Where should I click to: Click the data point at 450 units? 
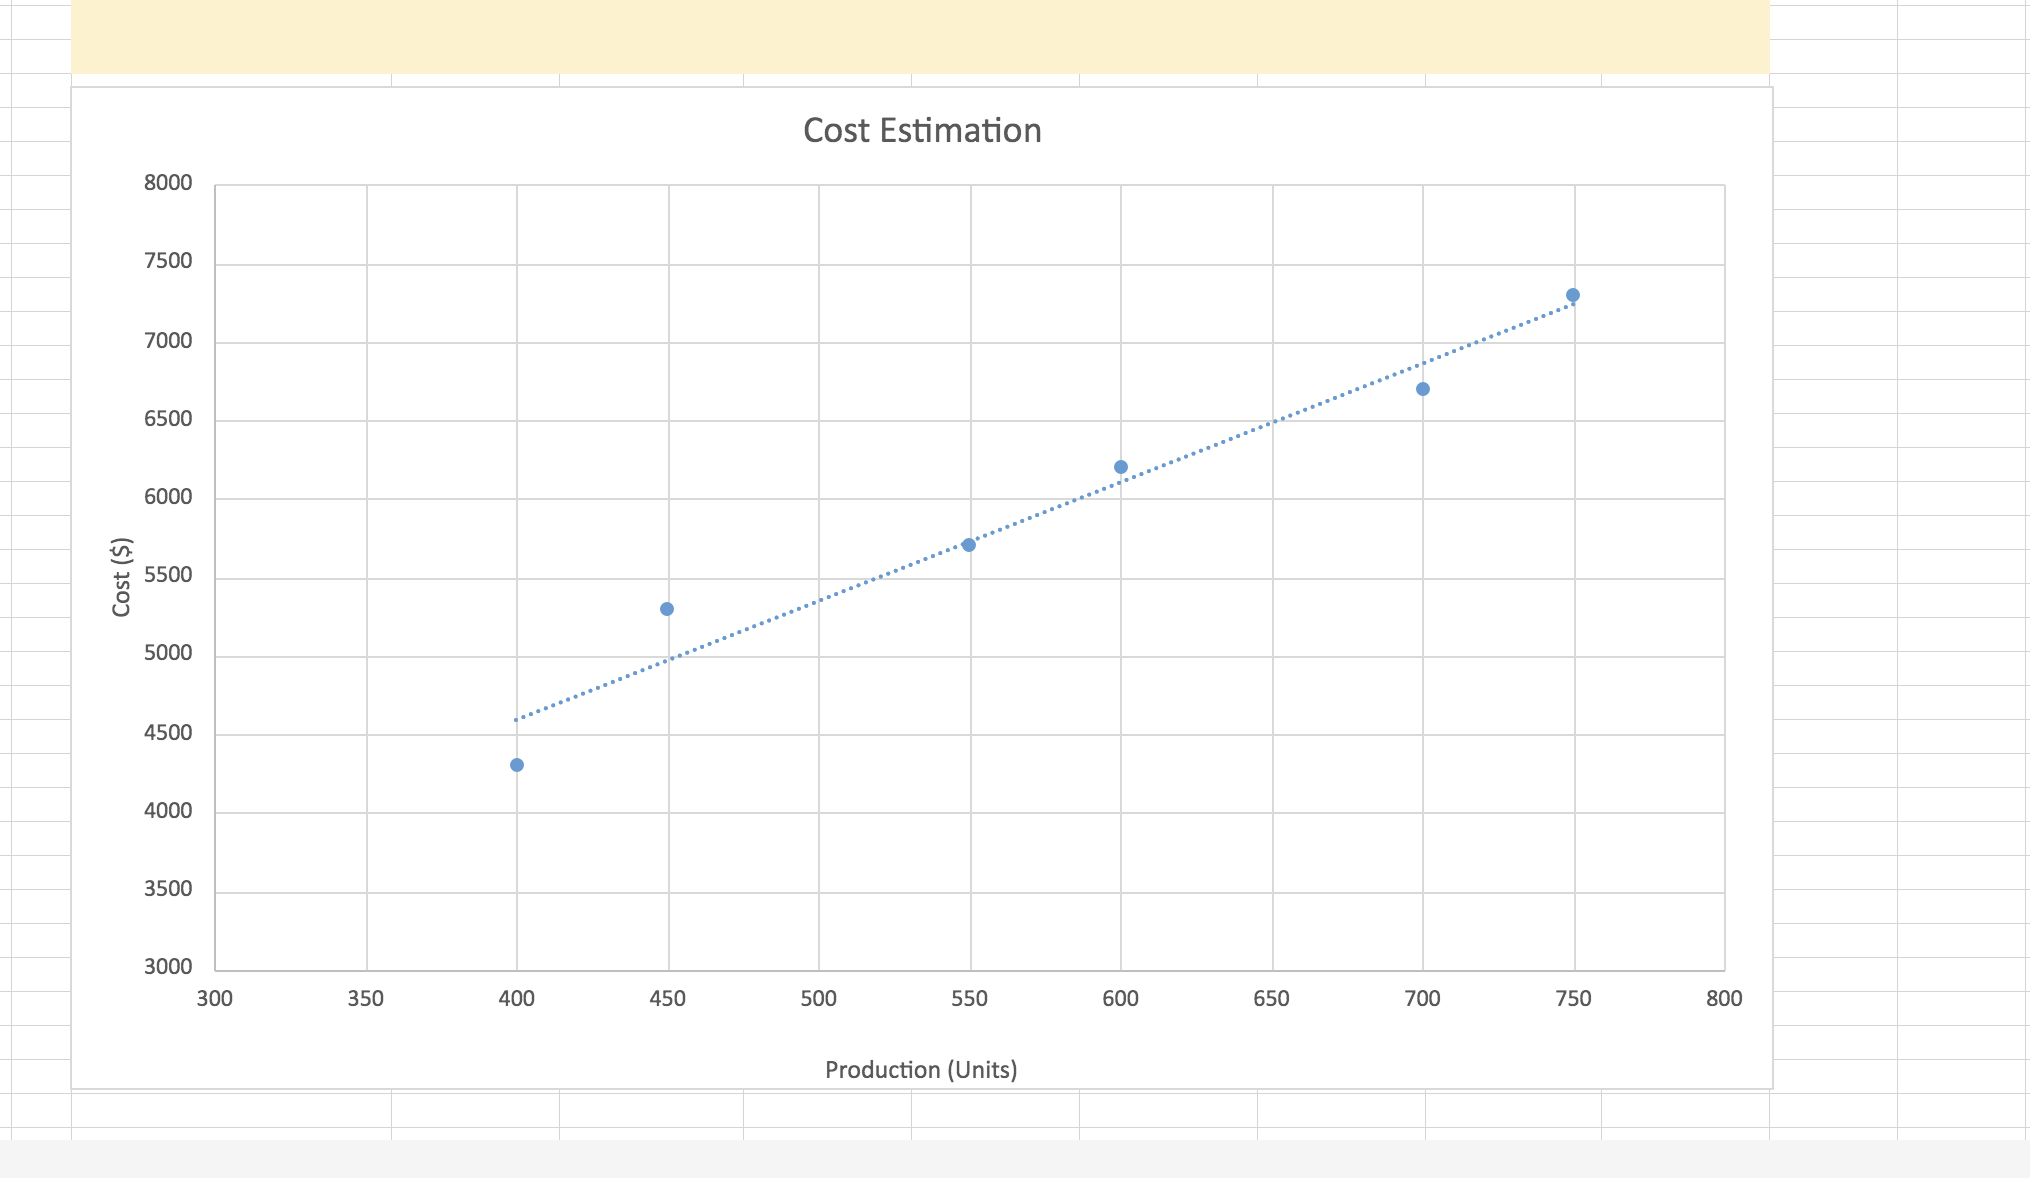[x=667, y=609]
